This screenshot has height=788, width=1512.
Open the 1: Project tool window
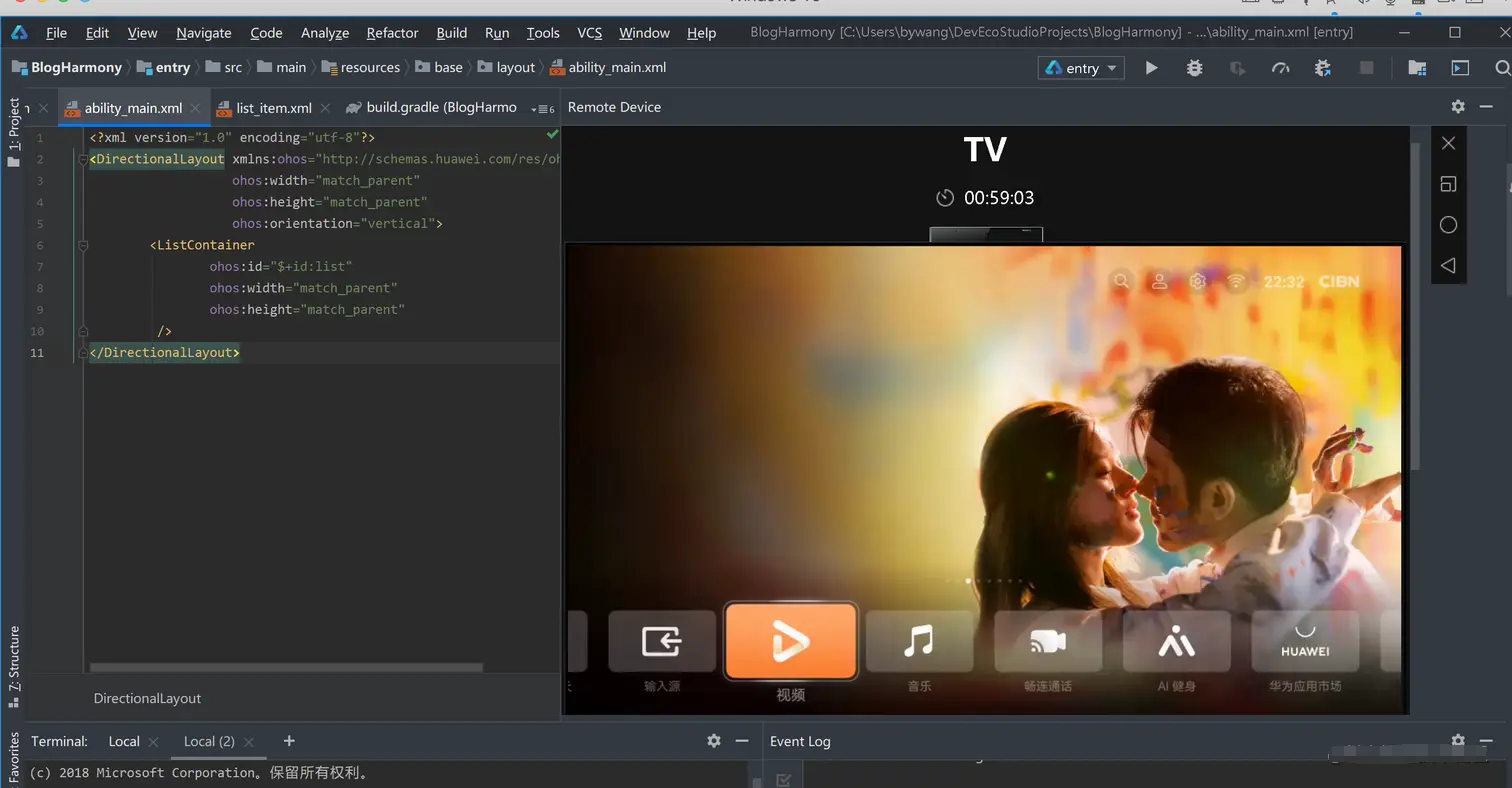[13, 133]
